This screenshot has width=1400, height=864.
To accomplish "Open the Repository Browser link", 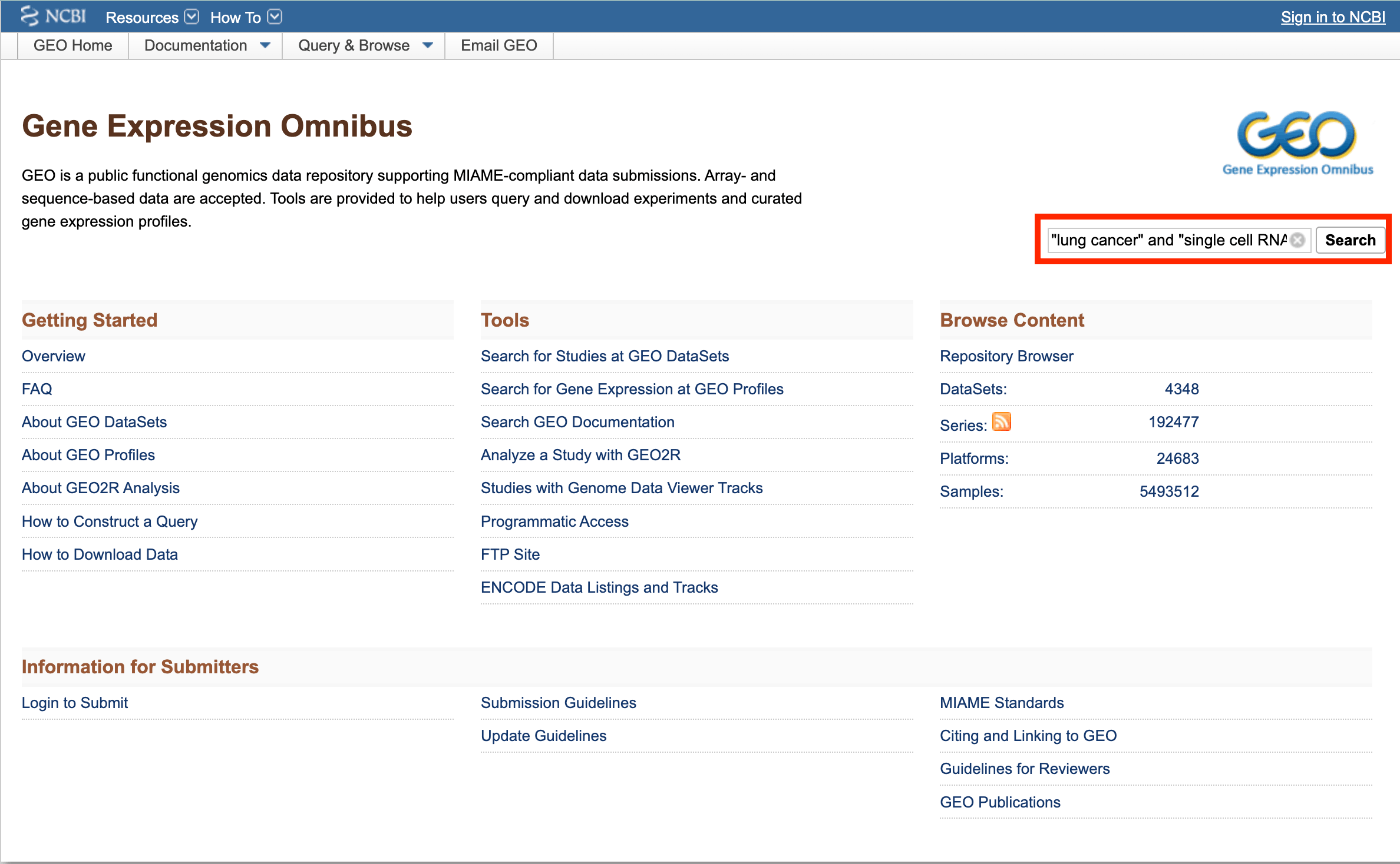I will pos(1007,356).
